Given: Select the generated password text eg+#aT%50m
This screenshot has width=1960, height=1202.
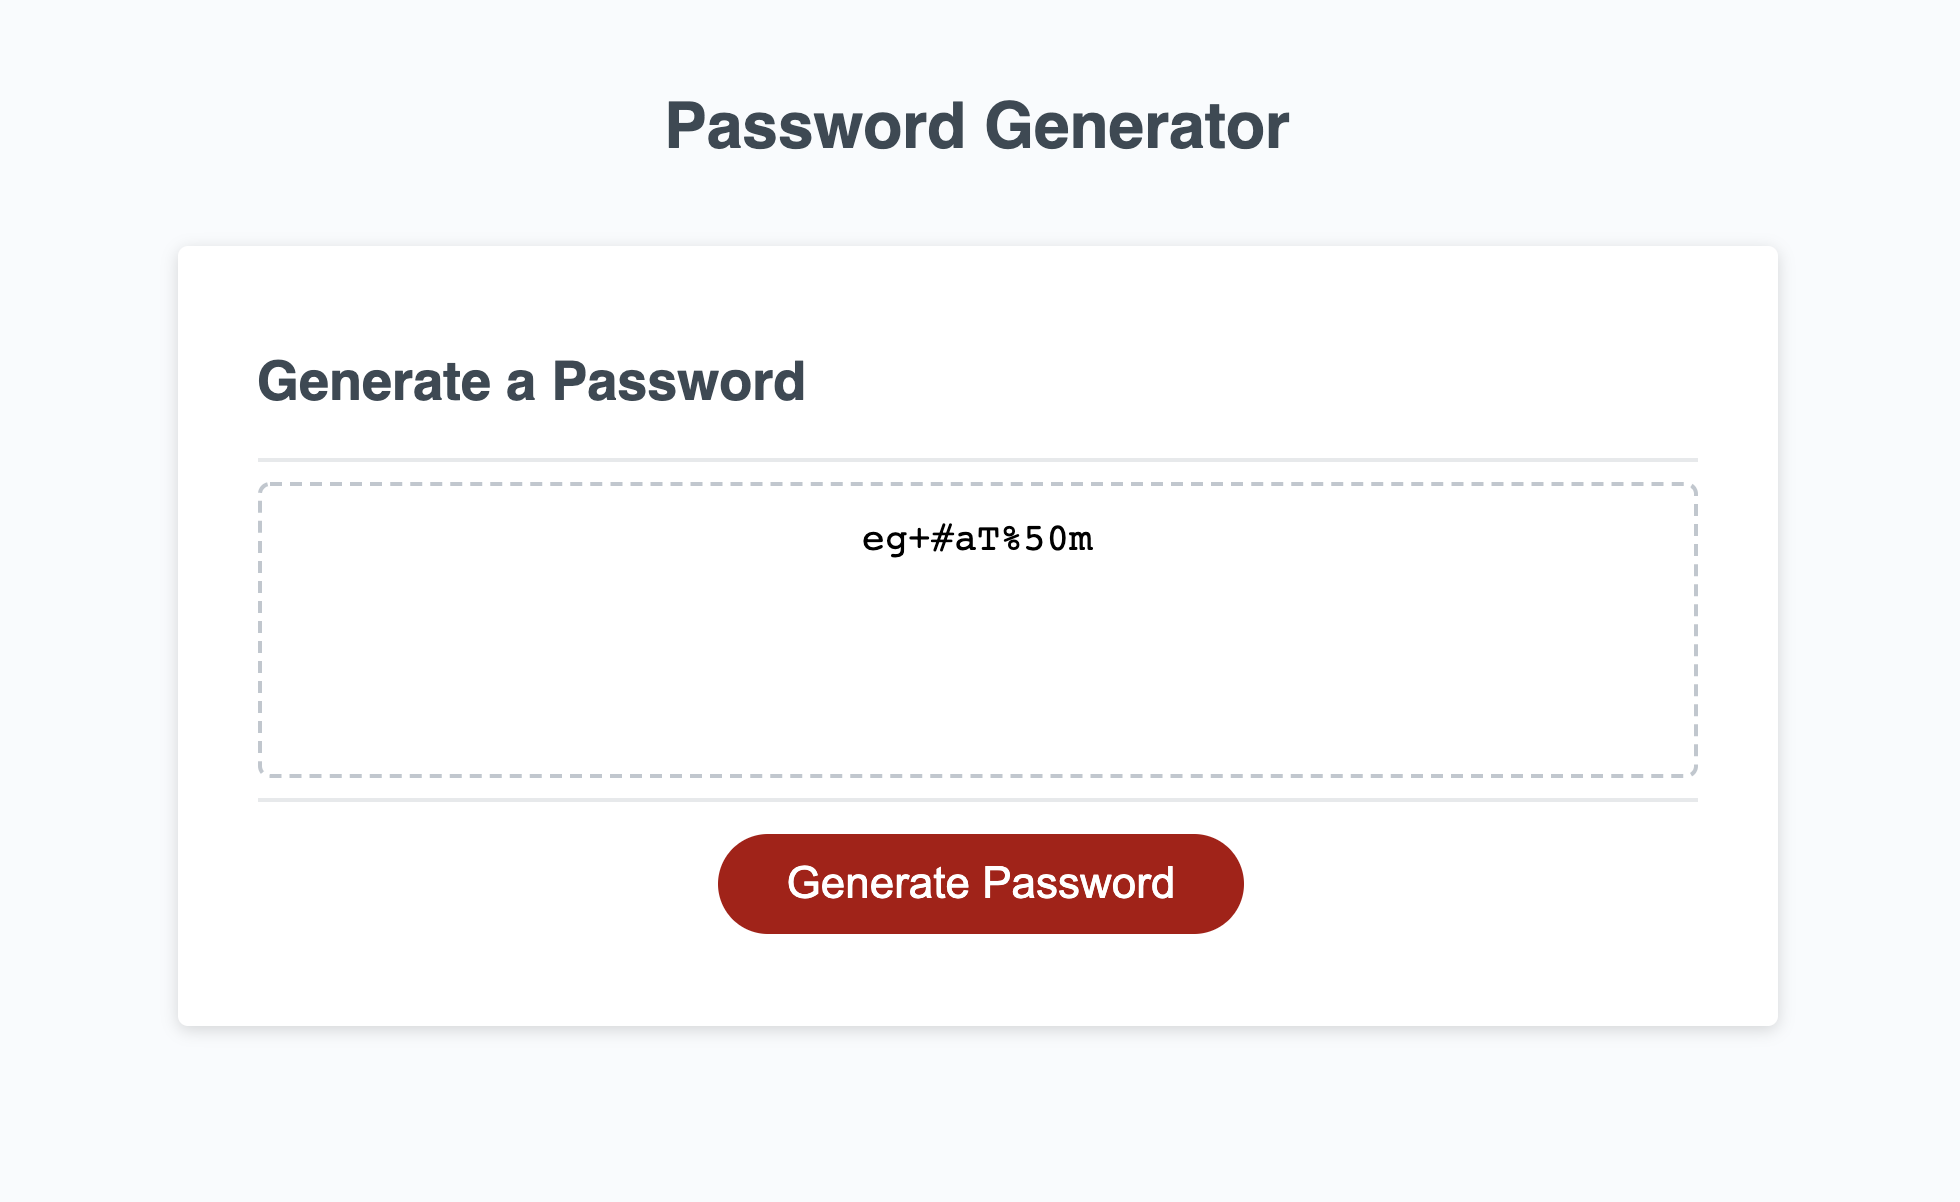Looking at the screenshot, I should coord(978,539).
